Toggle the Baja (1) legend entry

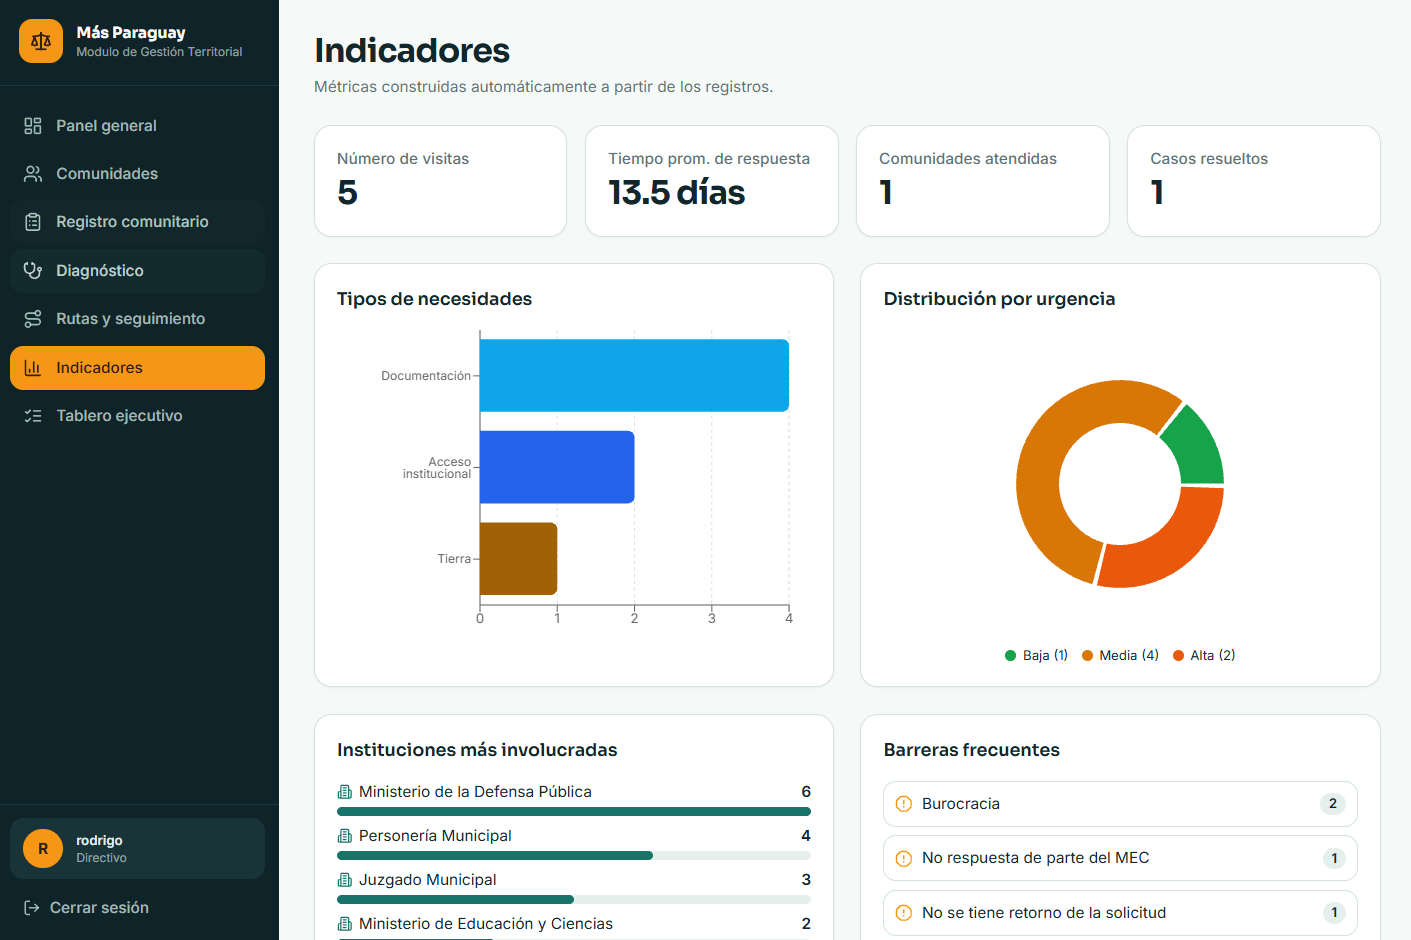point(1036,656)
